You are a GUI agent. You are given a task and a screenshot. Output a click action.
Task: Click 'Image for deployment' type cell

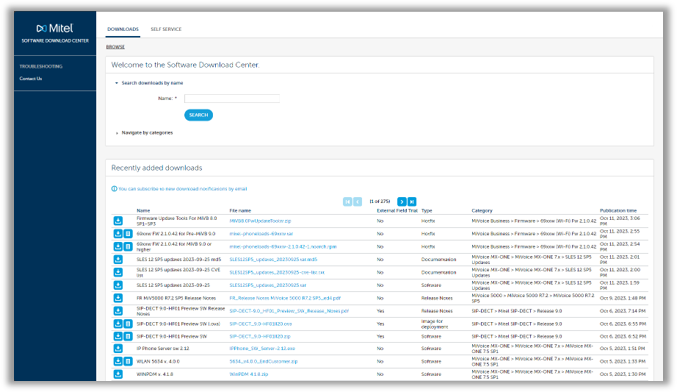pyautogui.click(x=434, y=324)
